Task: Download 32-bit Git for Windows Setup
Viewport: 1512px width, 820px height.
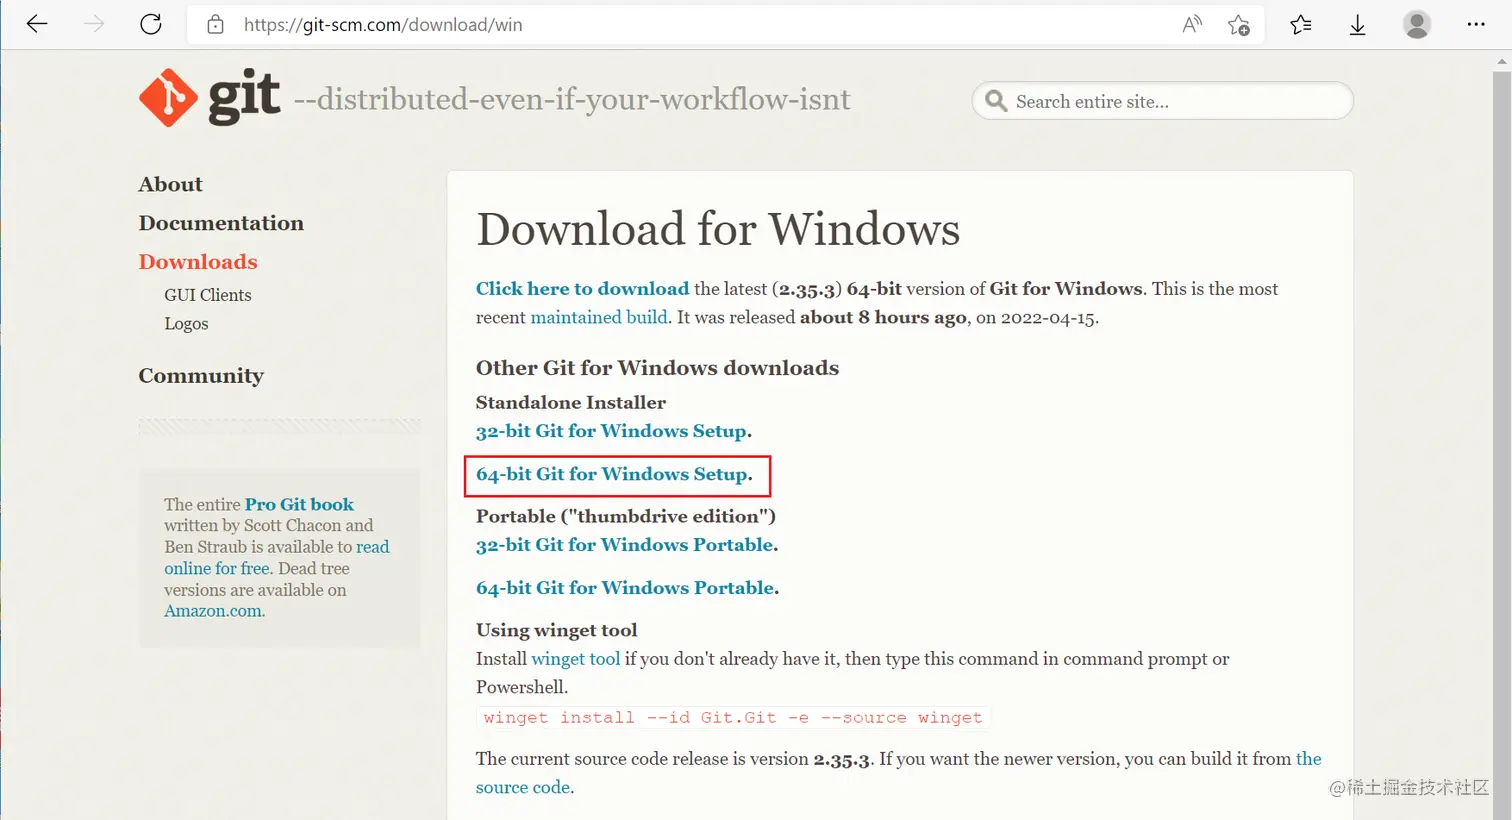Action: point(611,431)
